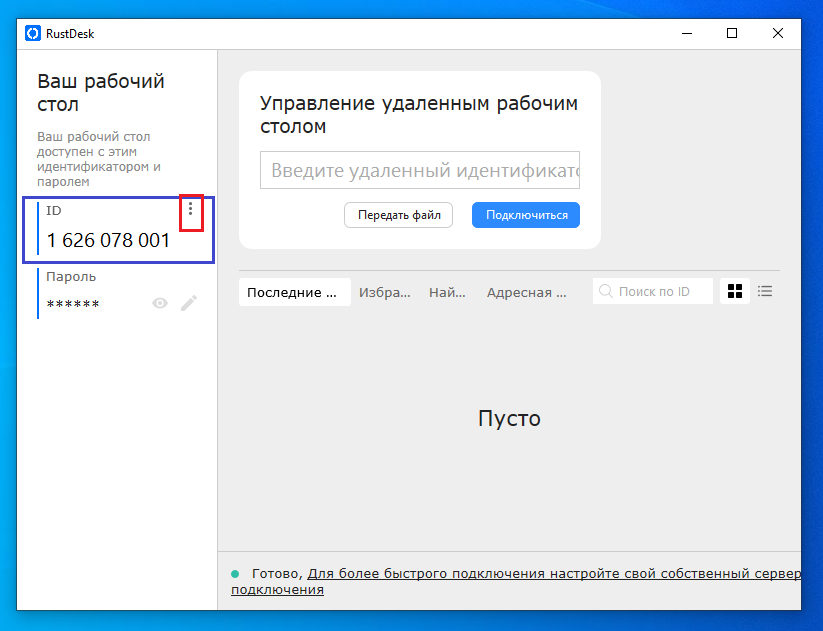
Task: Switch to the Последние tab
Action: click(x=294, y=291)
